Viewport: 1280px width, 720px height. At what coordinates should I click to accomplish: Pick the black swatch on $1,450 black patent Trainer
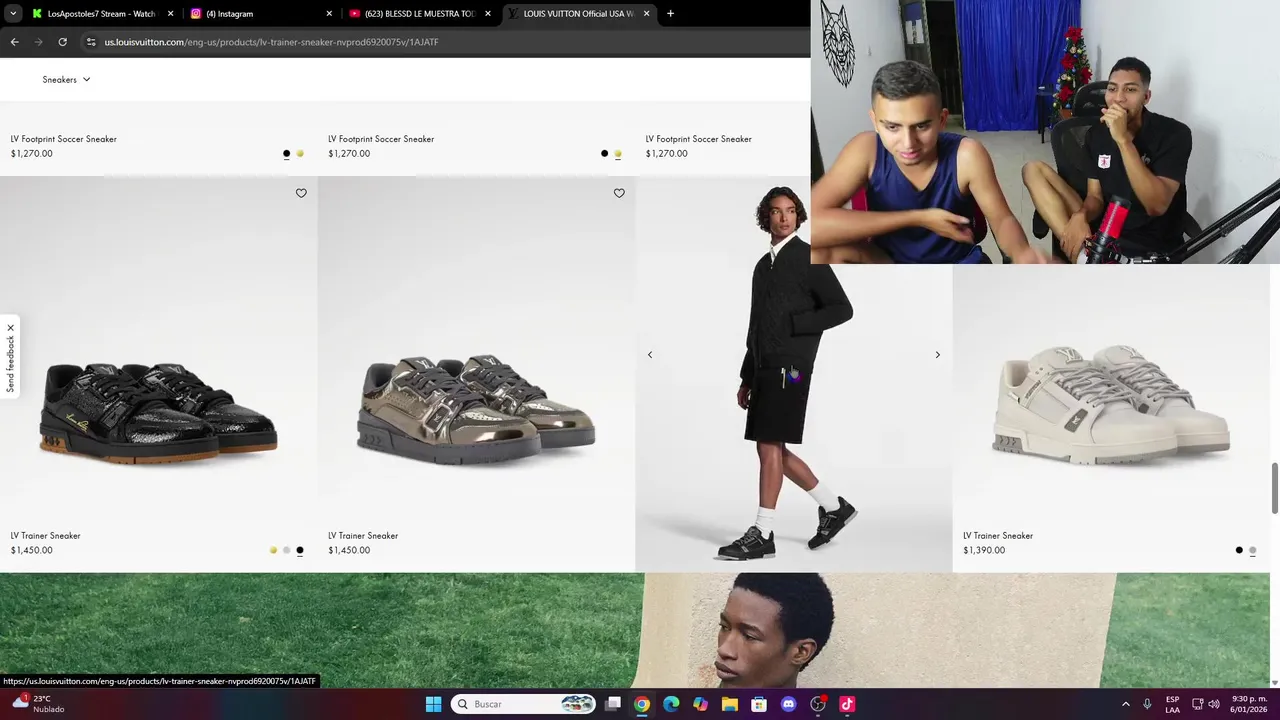[x=299, y=550]
